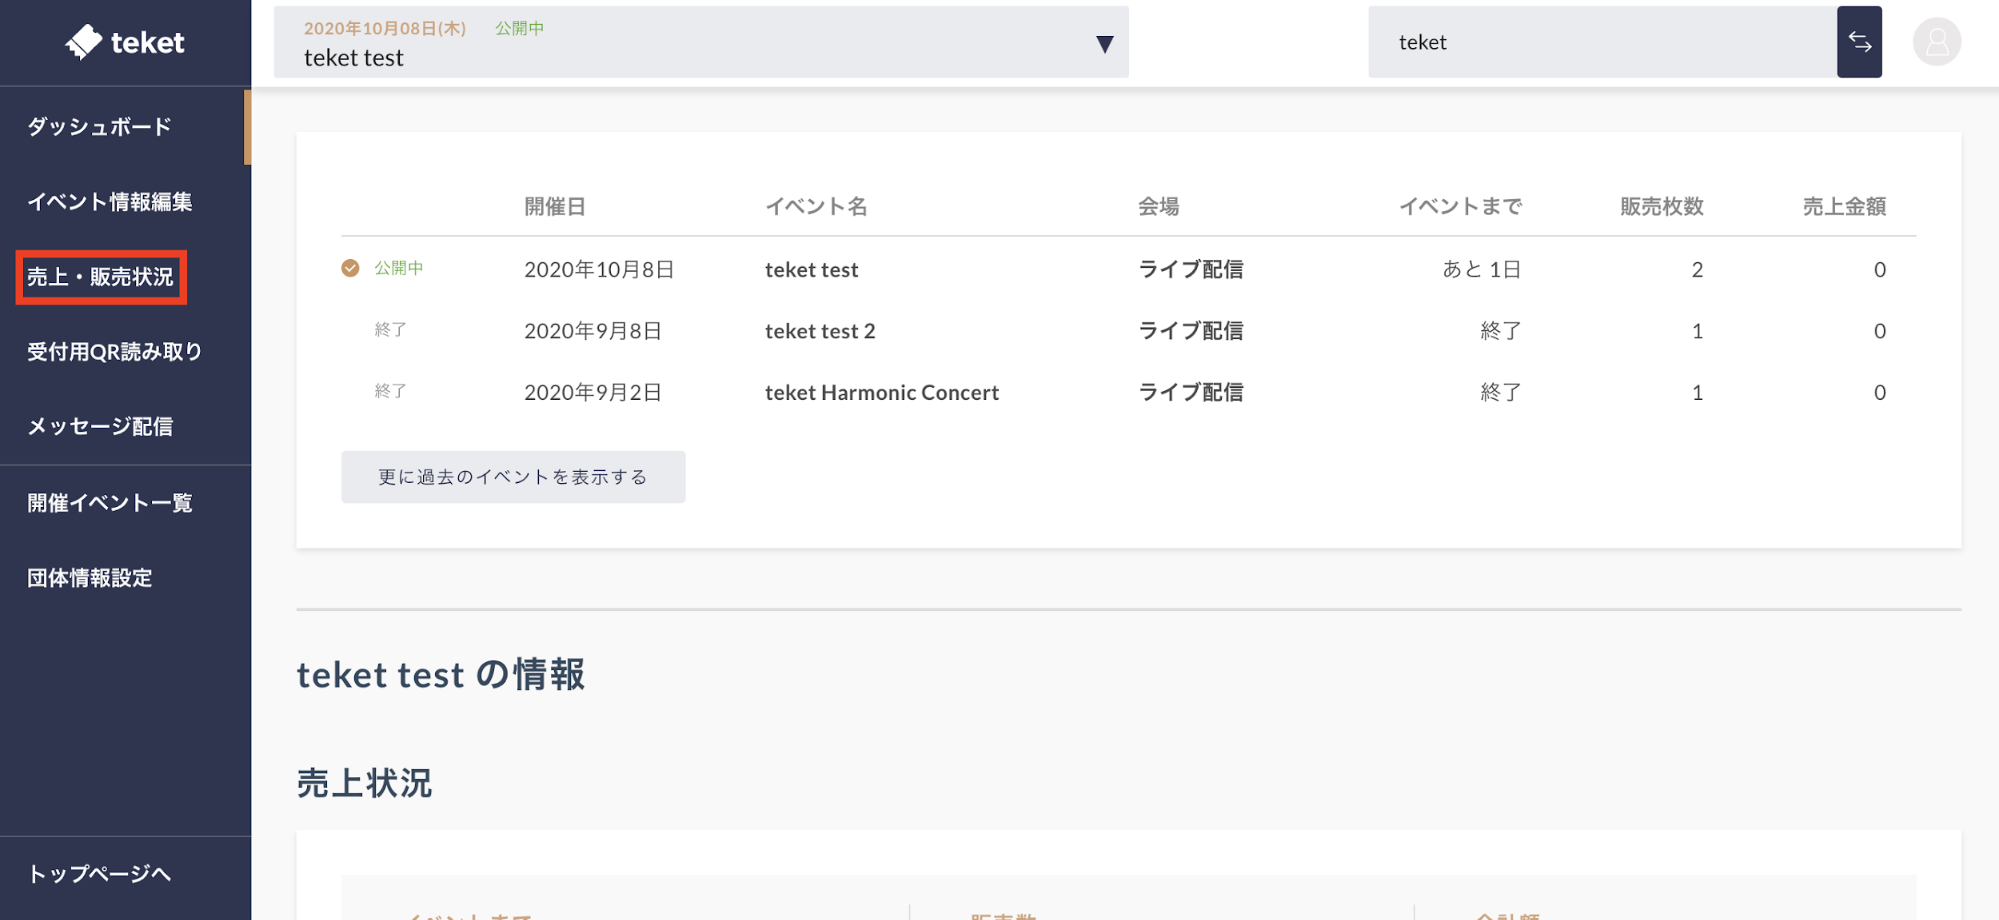Click イベントまで column header
The width and height of the screenshot is (1999, 920).
coord(1460,206)
